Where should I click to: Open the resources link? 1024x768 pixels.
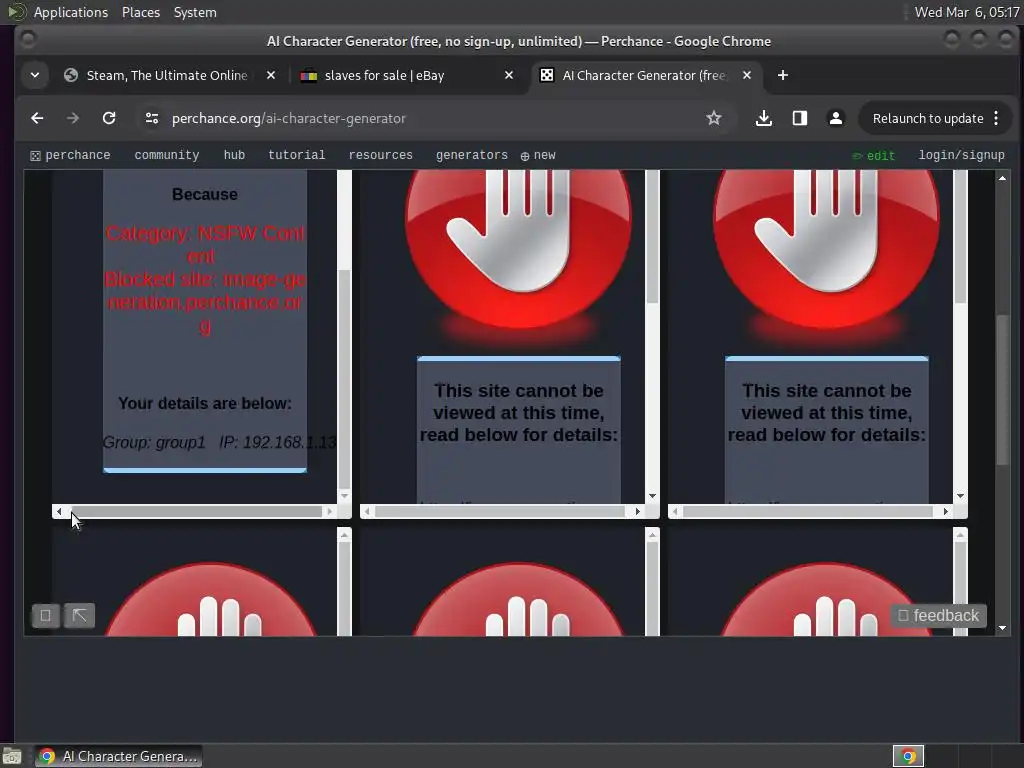pyautogui.click(x=380, y=155)
